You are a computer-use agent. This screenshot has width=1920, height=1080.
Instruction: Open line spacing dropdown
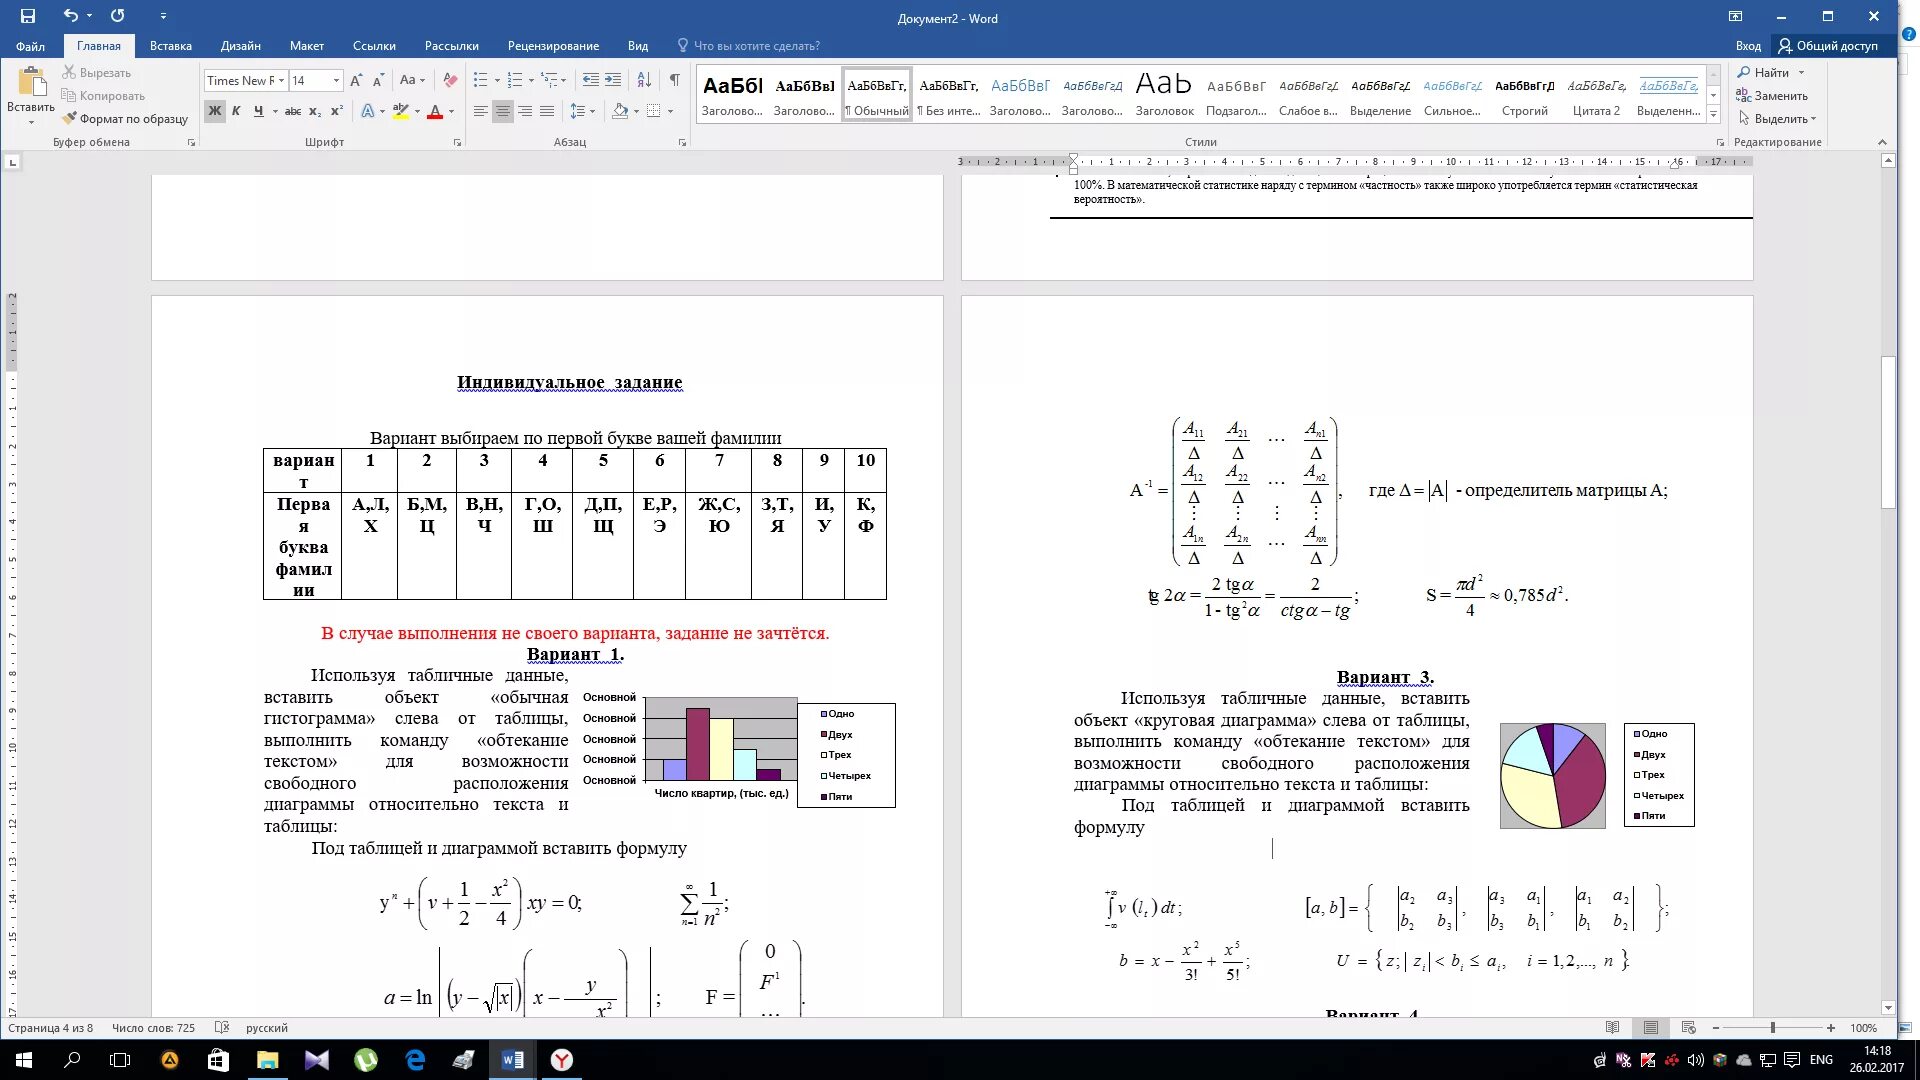[582, 111]
